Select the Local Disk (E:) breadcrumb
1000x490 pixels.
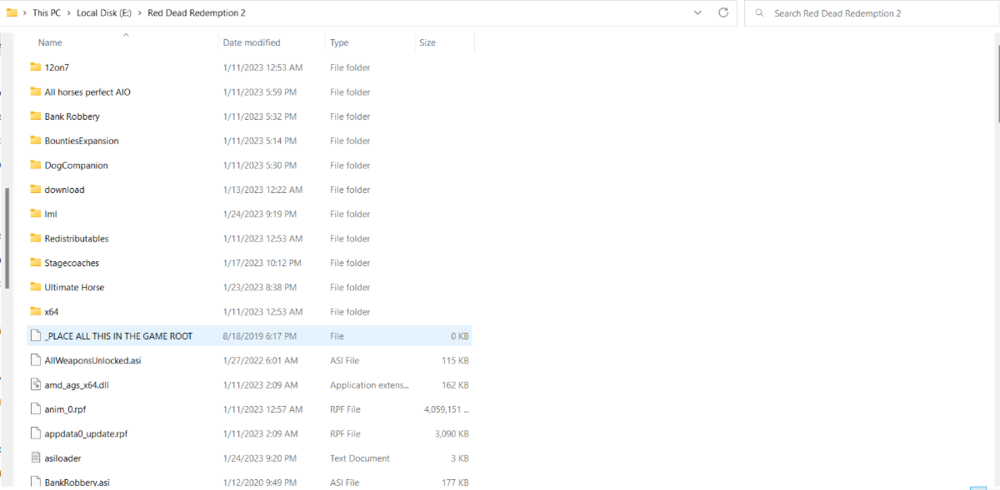105,13
